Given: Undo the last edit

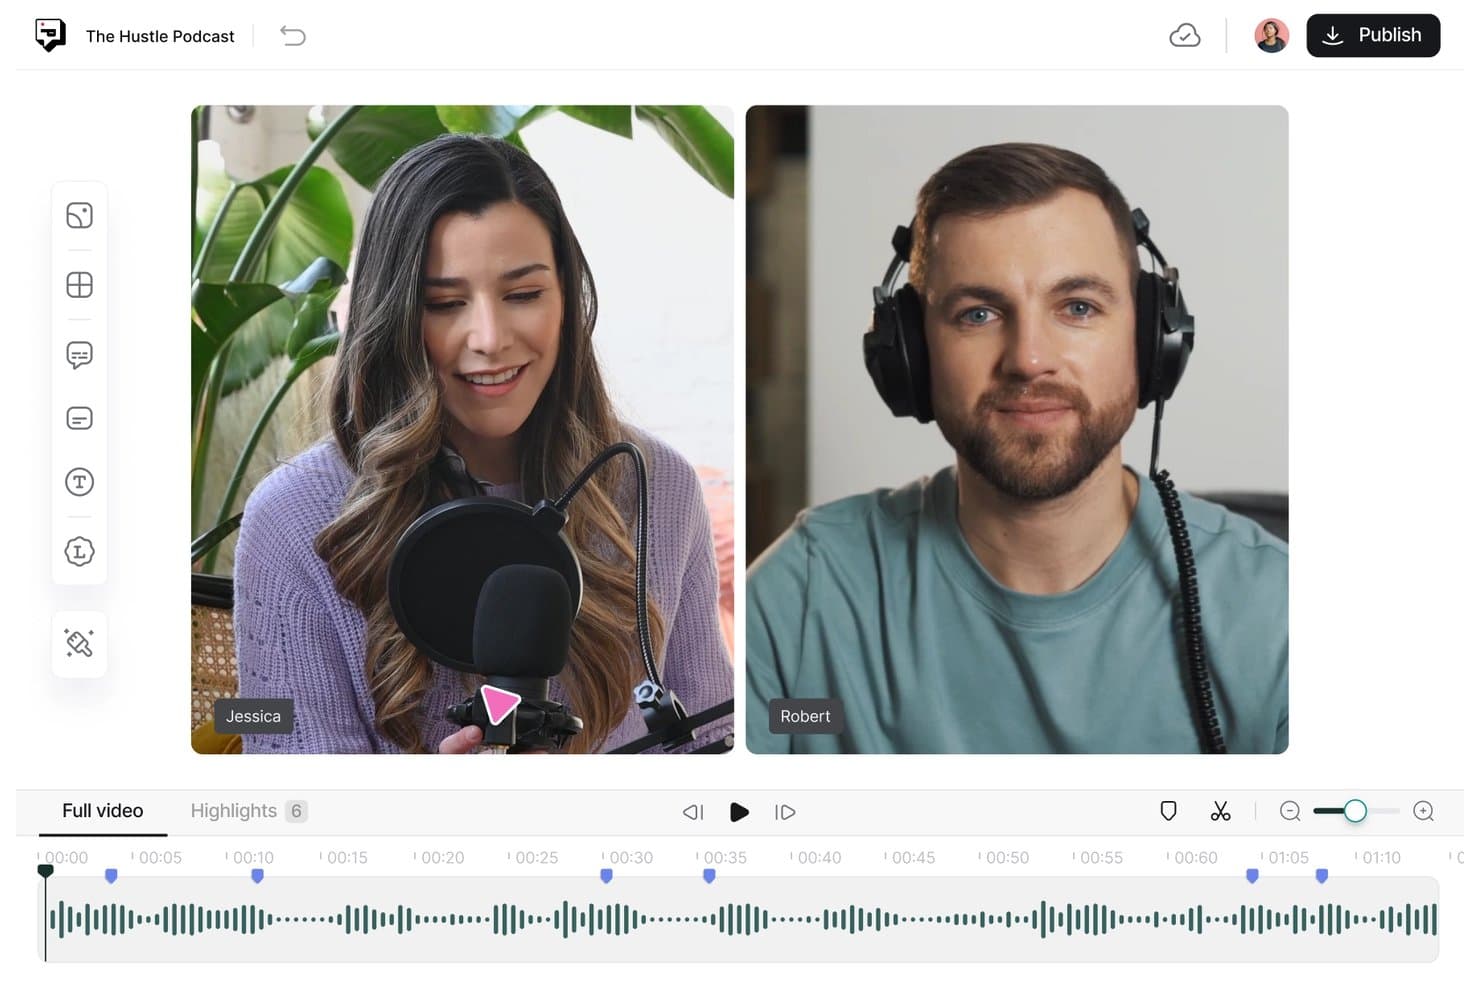Looking at the screenshot, I should (293, 36).
